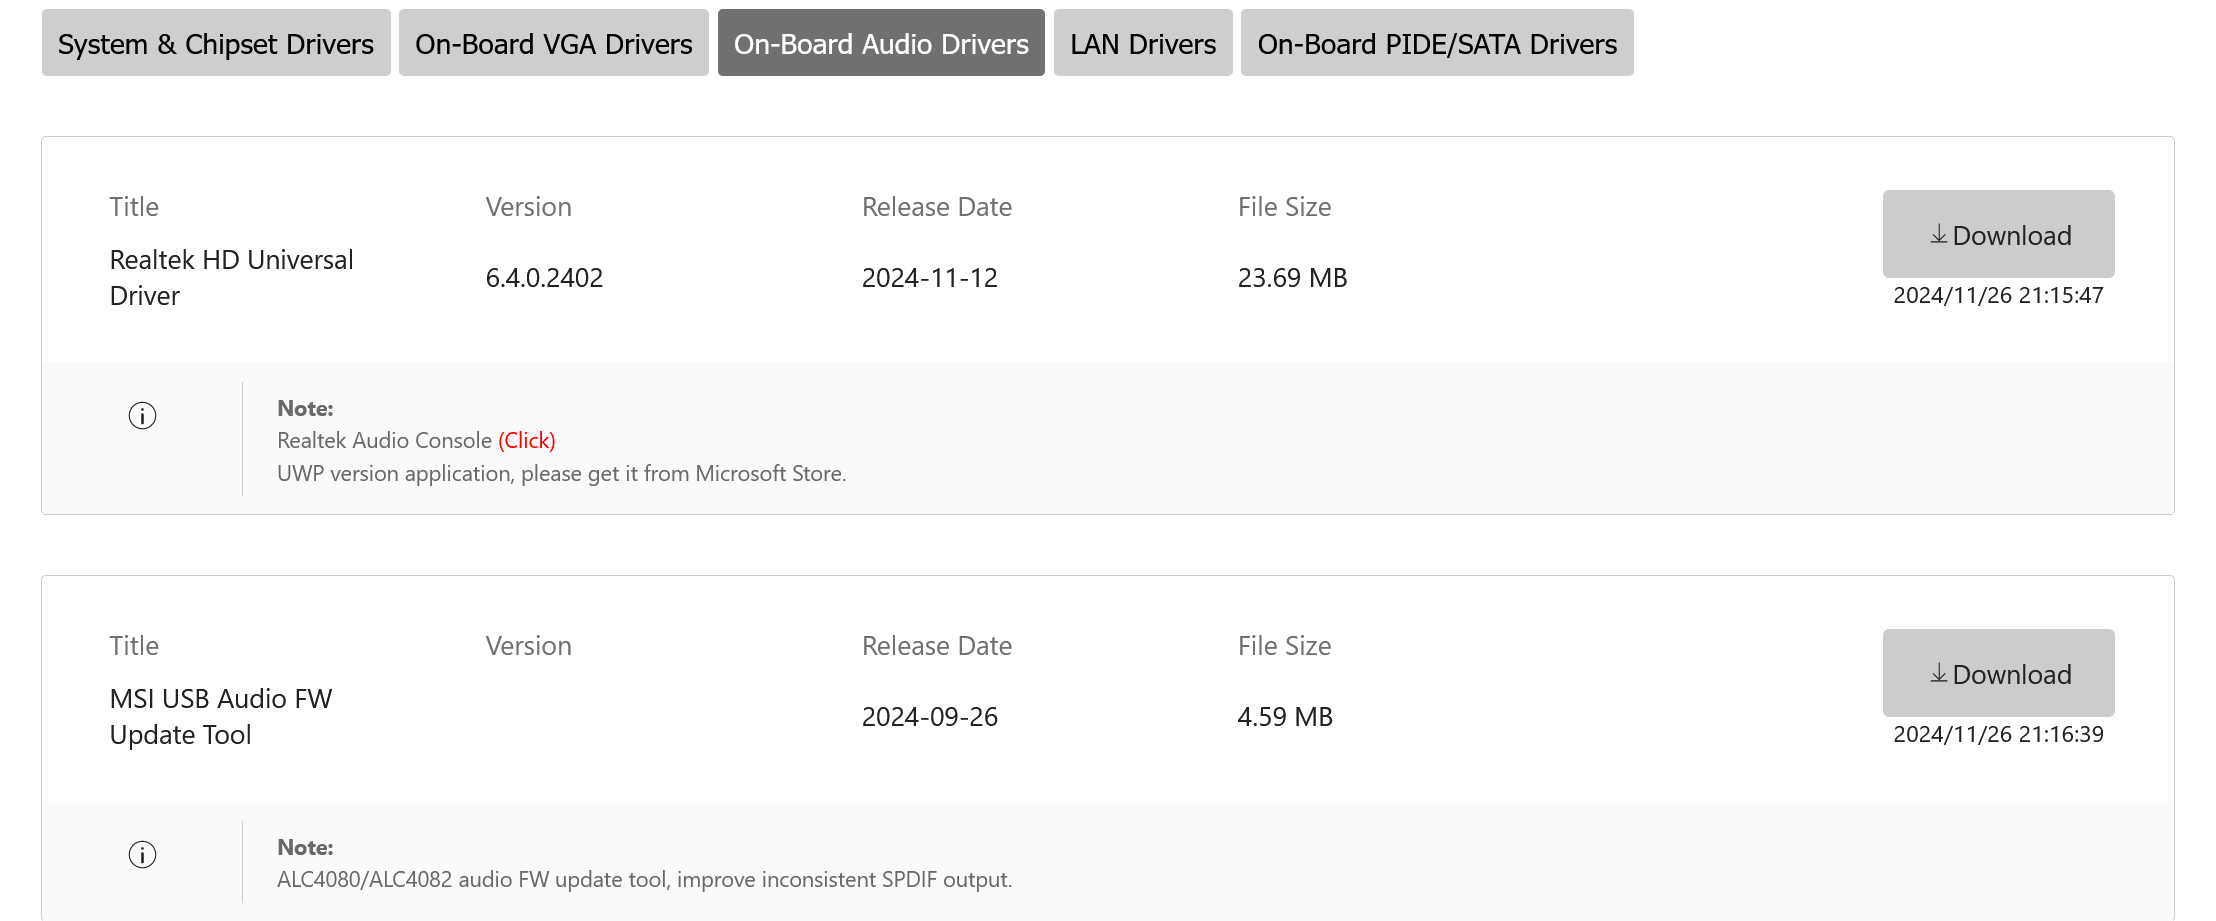Open the red (Click) Realtek Audio Console link
Viewport: 2216px width, 921px height.
tap(527, 441)
